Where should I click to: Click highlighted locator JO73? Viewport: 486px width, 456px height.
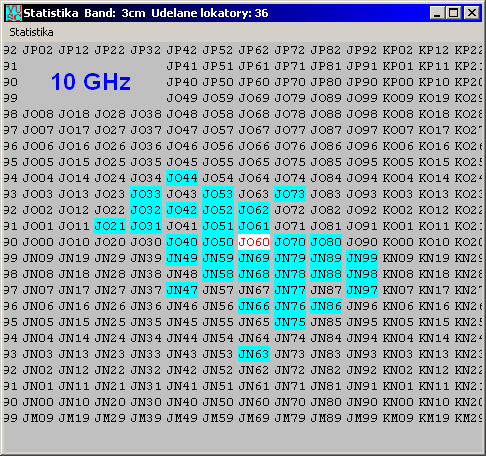tap(290, 194)
